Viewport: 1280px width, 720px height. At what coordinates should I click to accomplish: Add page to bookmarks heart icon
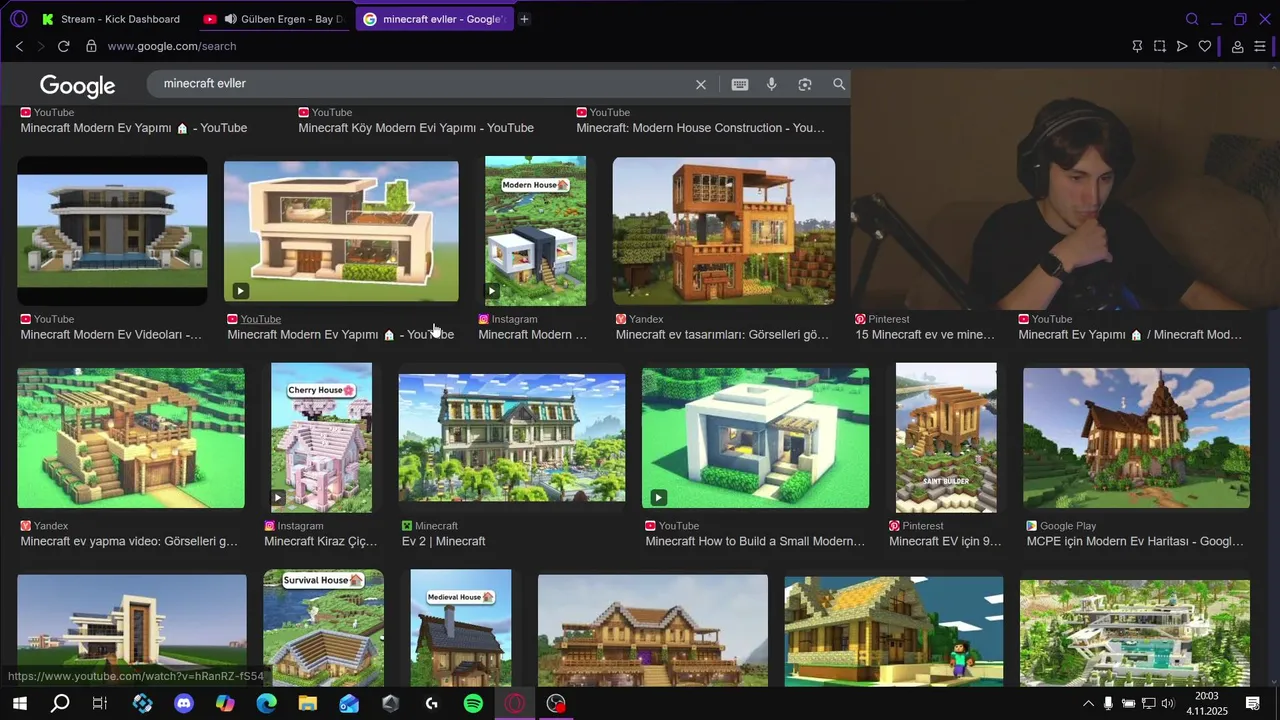(1205, 46)
